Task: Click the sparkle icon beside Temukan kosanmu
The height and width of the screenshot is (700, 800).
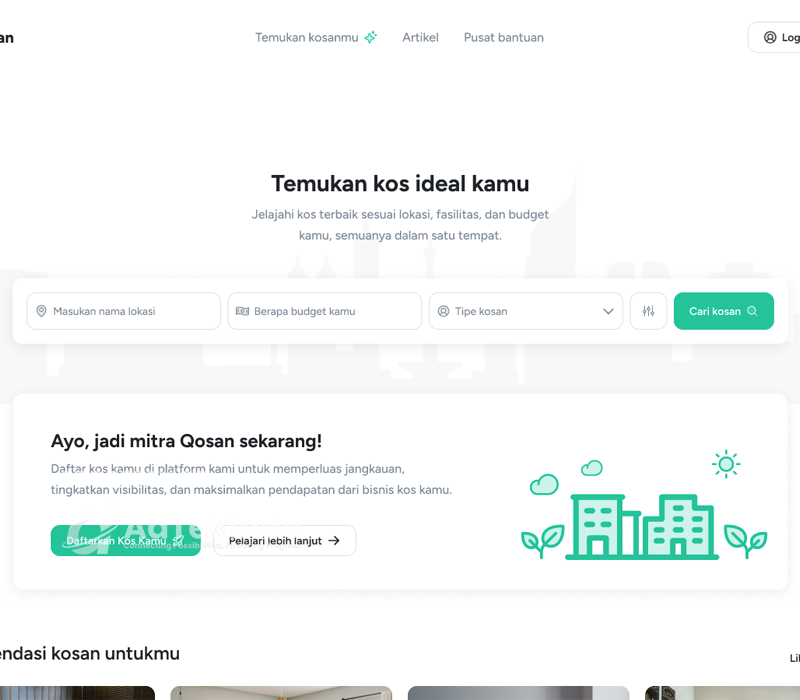Action: pyautogui.click(x=371, y=37)
